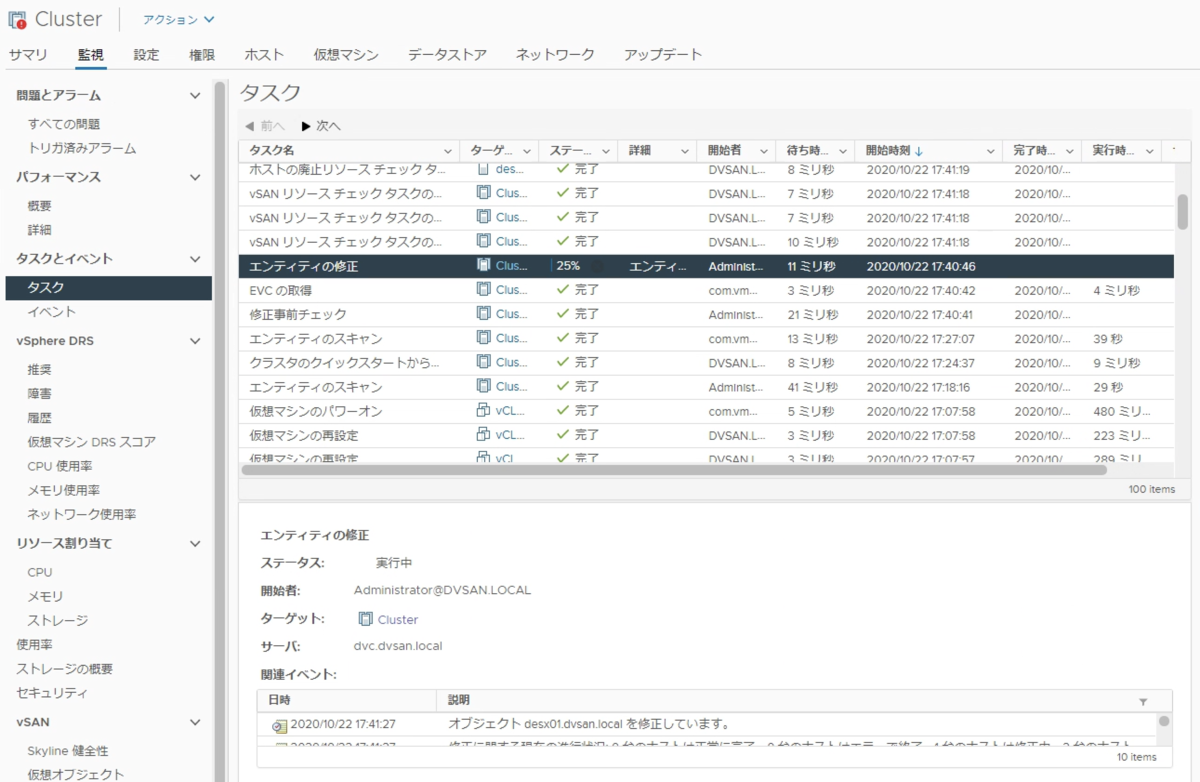Viewport: 1200px width, 782px height.
Task: Collapse the vSphere DRS section
Action: coord(196,341)
